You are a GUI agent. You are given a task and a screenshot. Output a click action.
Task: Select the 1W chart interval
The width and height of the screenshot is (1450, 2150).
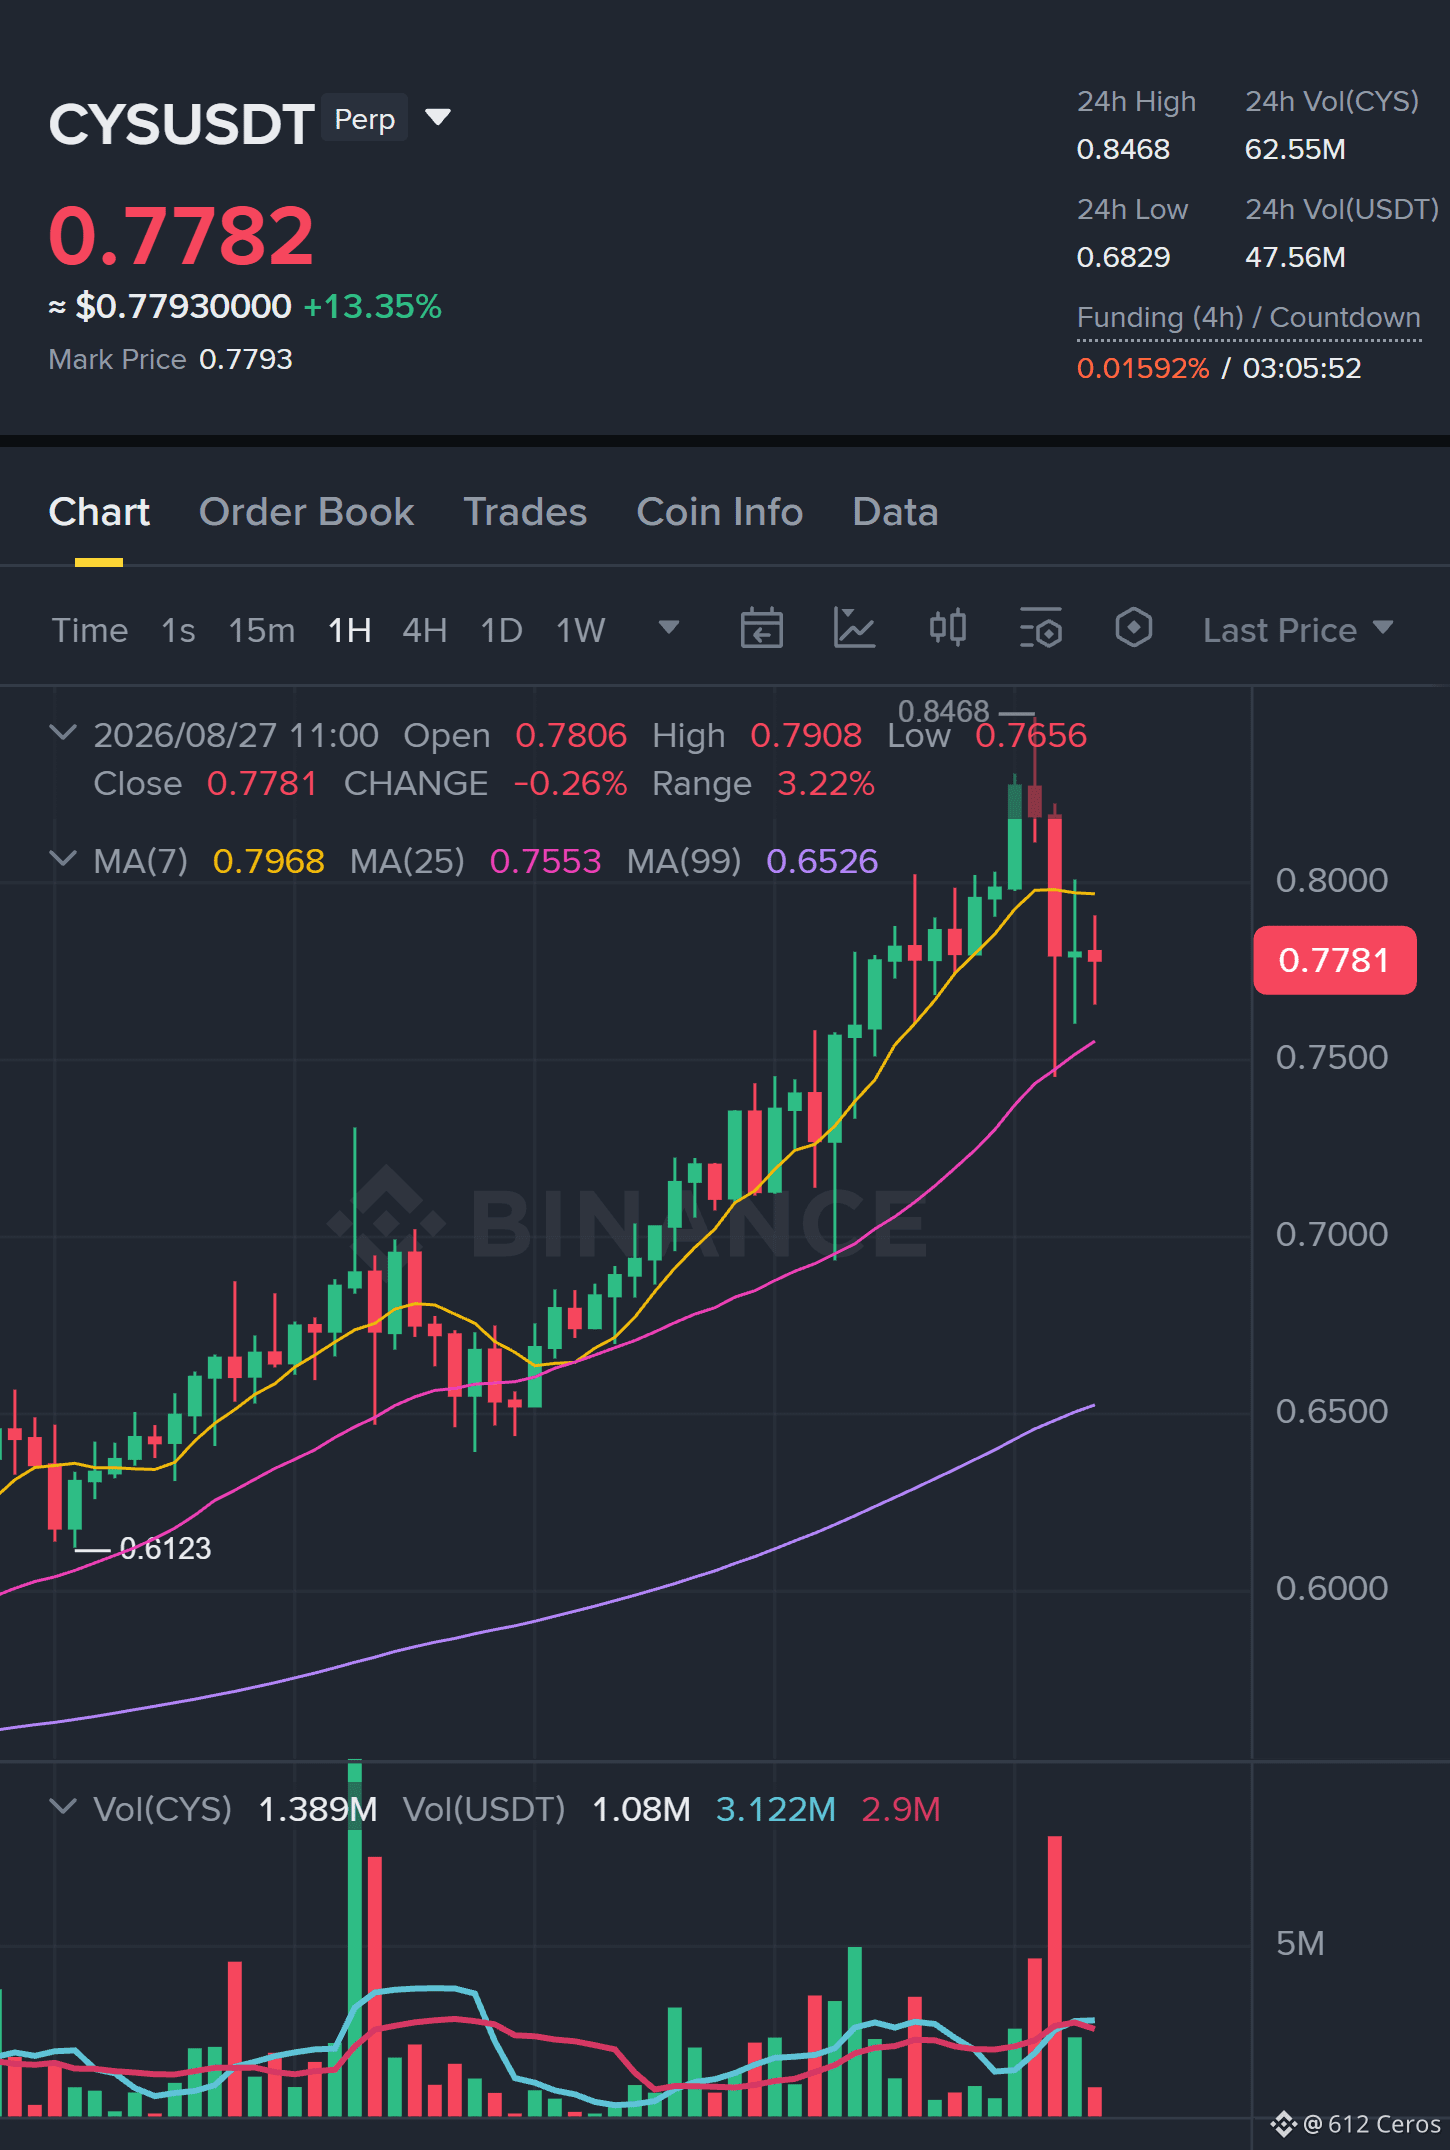click(581, 630)
